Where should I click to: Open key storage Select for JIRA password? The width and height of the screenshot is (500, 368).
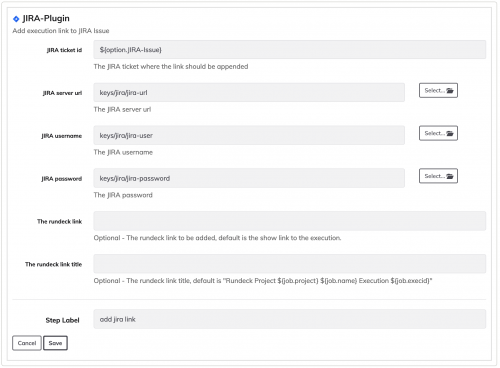click(x=438, y=176)
